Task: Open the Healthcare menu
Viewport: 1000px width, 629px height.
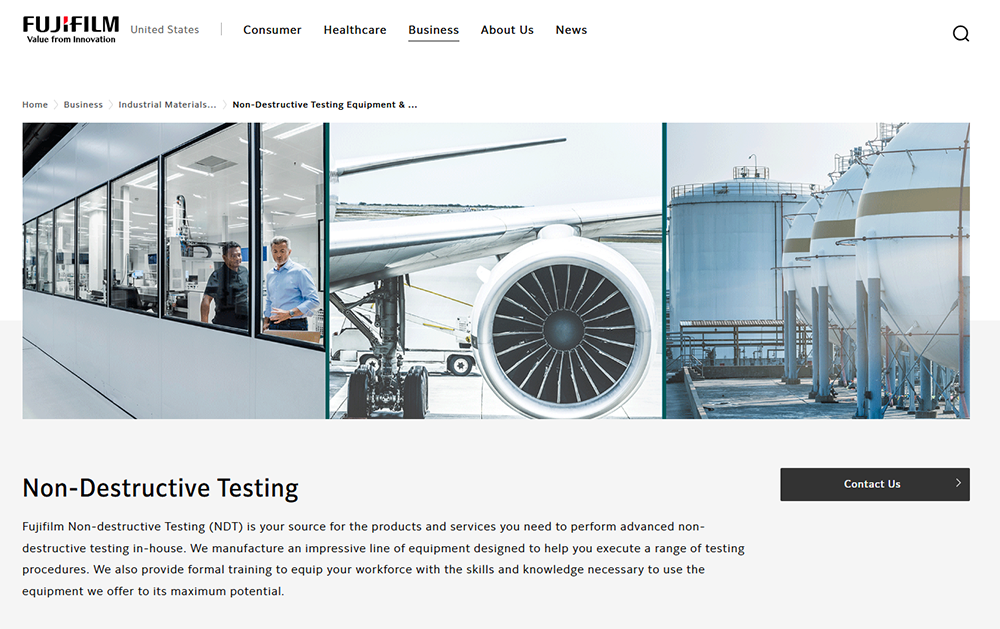Action: click(x=355, y=30)
